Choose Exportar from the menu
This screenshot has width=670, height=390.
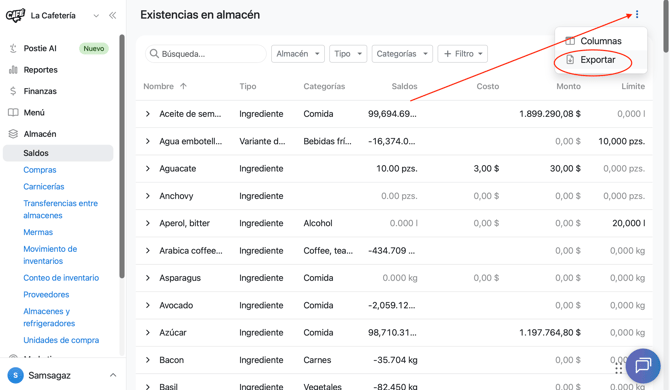click(x=601, y=60)
